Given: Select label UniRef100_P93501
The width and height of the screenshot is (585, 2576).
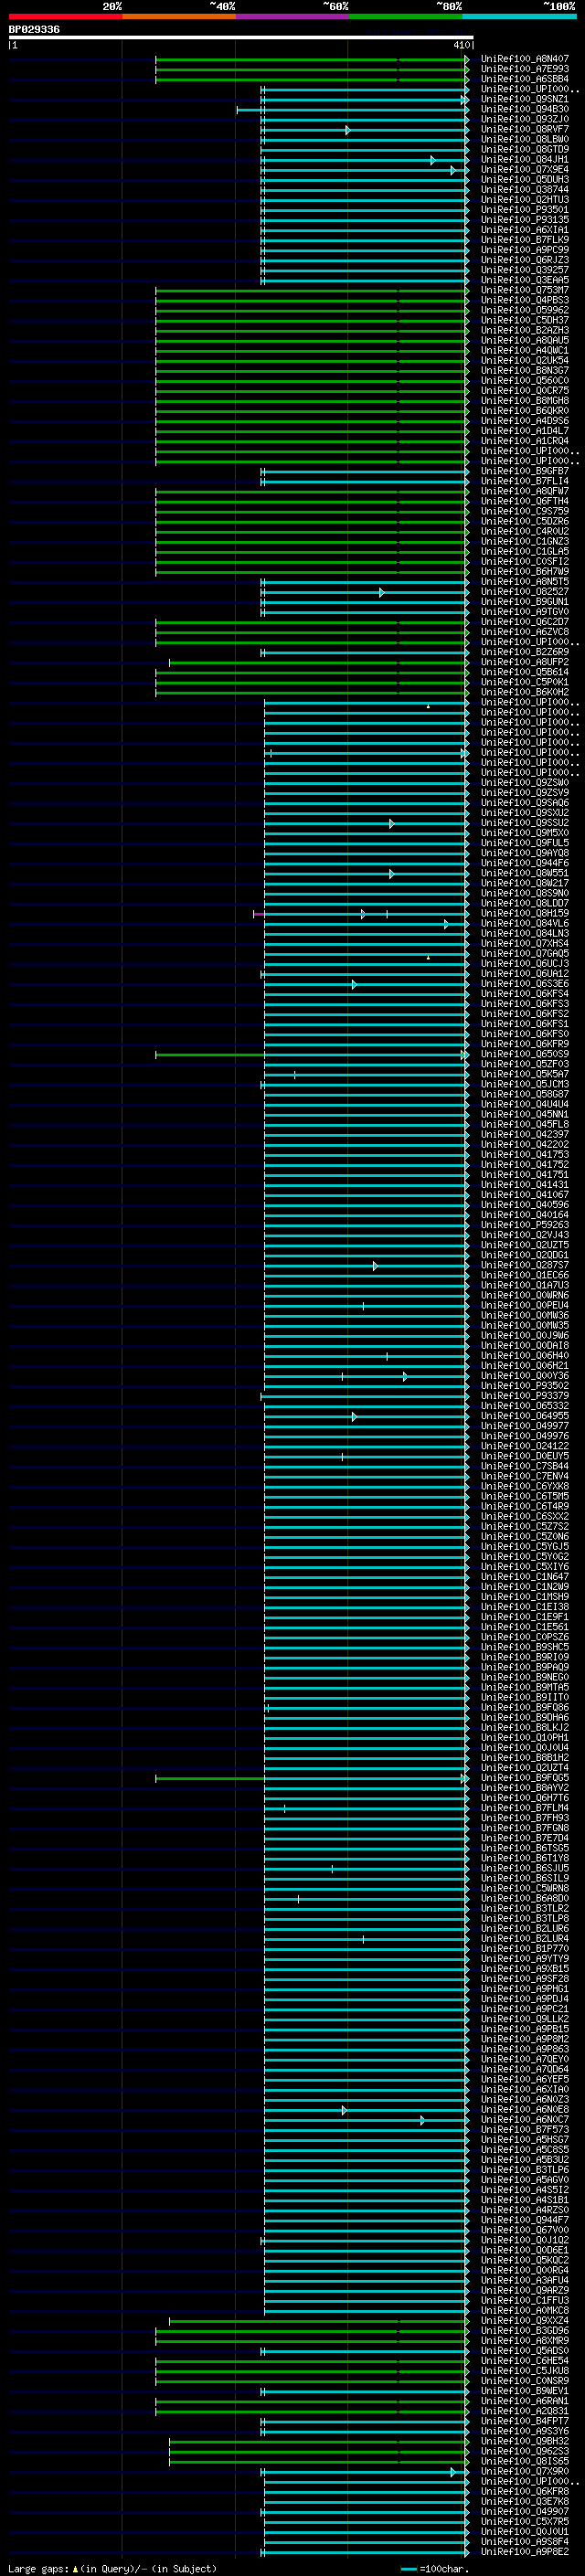Looking at the screenshot, I should tap(524, 210).
